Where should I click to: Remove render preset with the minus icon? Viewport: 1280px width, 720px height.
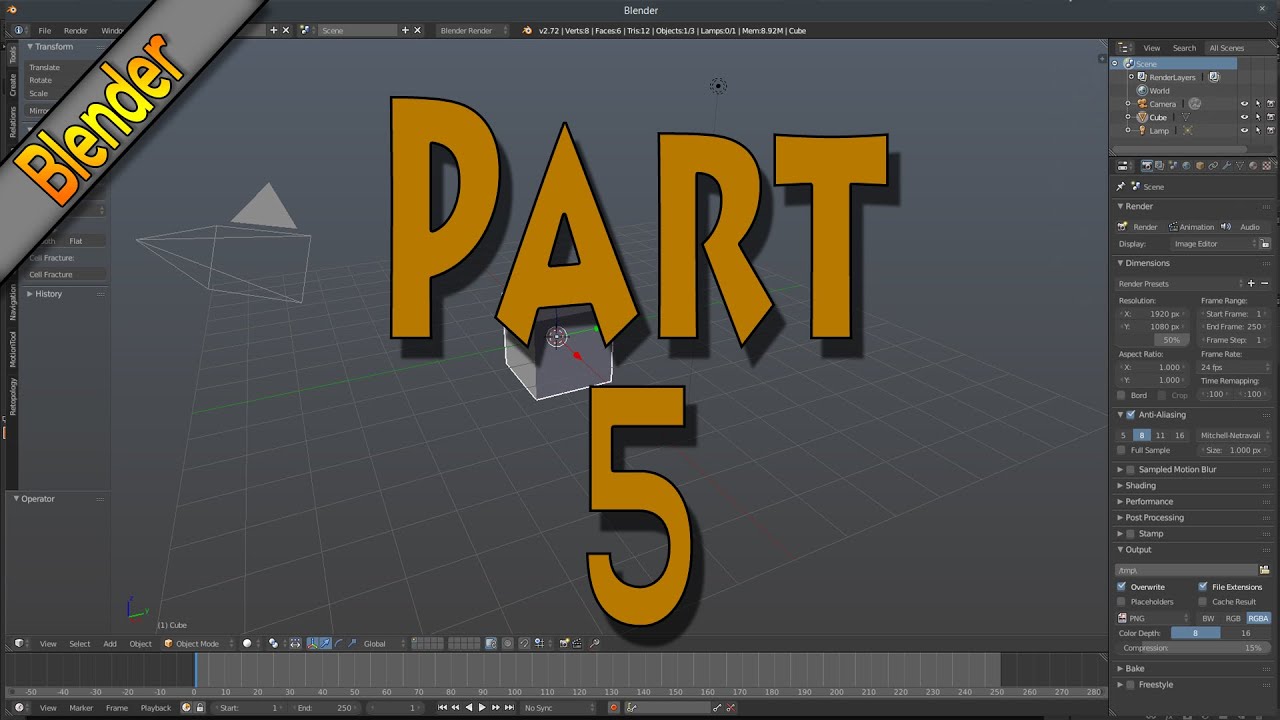(x=1264, y=284)
